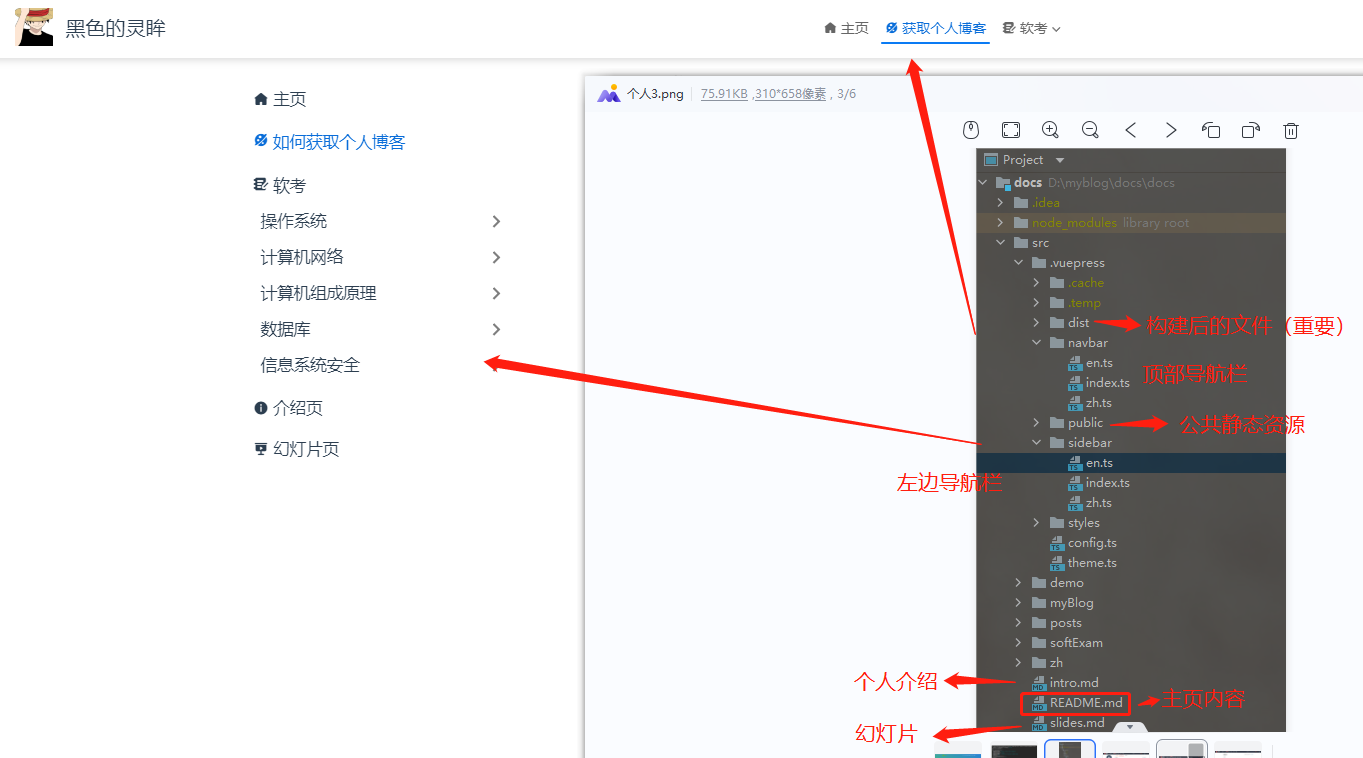Expand the public folder arrow

coord(1036,423)
